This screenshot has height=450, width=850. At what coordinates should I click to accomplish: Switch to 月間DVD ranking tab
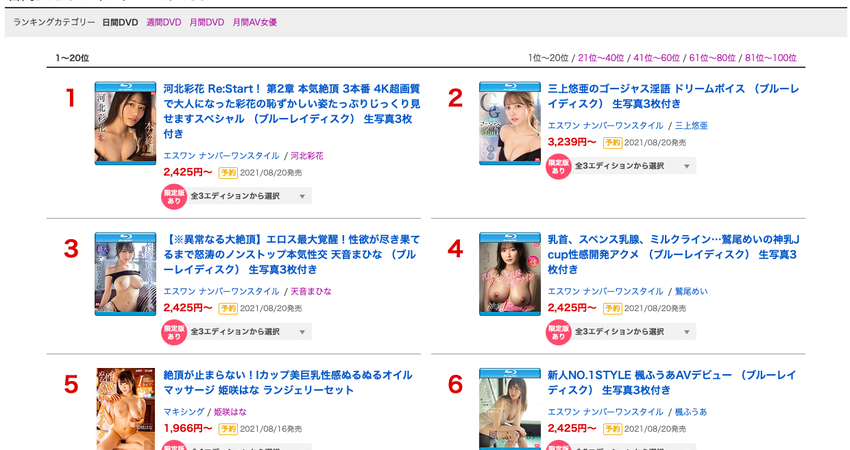point(207,22)
